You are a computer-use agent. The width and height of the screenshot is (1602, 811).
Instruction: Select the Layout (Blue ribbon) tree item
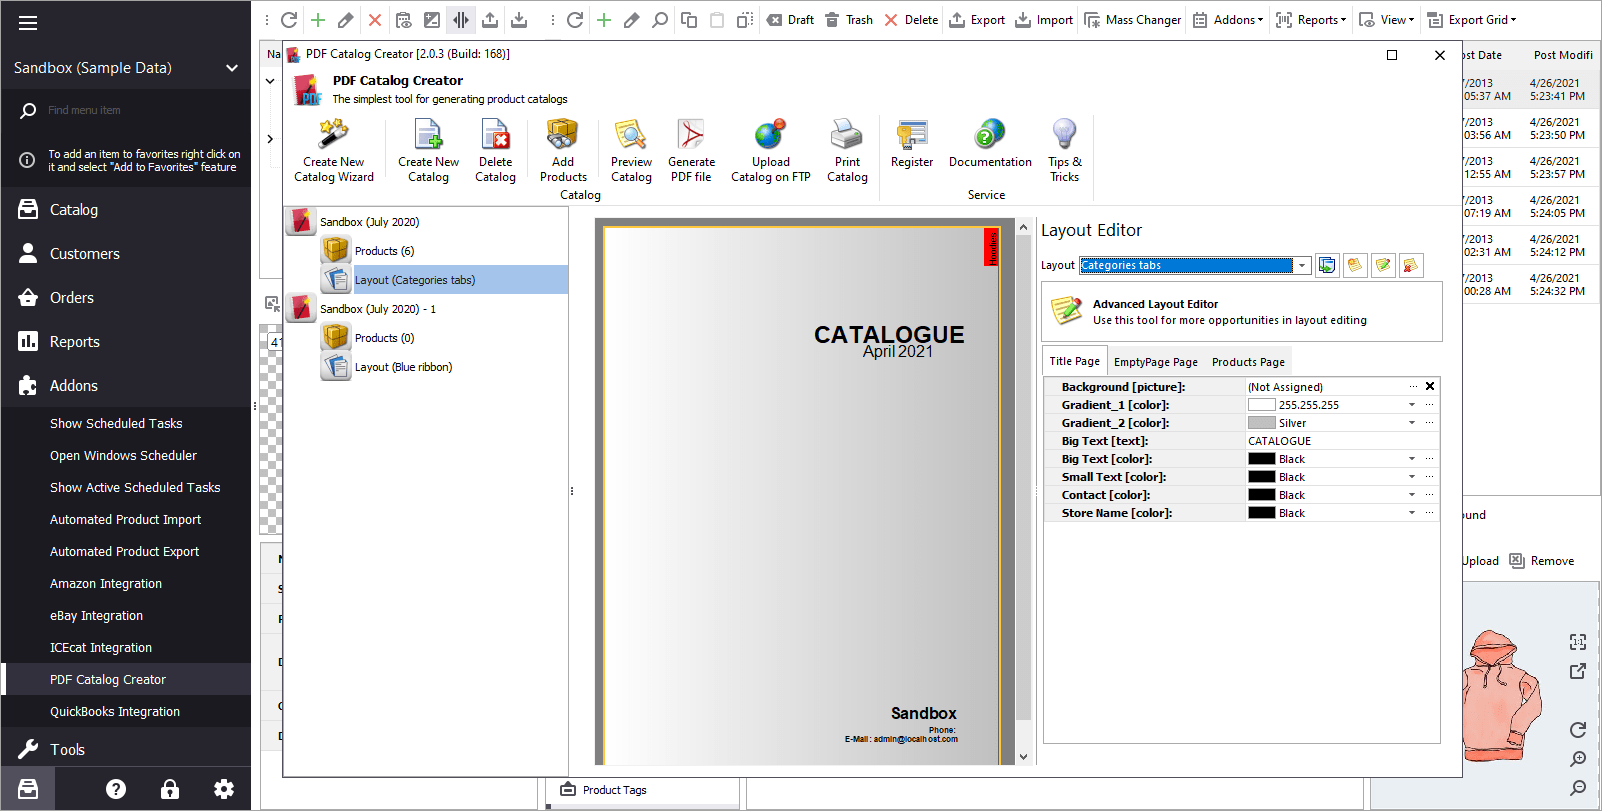[x=403, y=367]
